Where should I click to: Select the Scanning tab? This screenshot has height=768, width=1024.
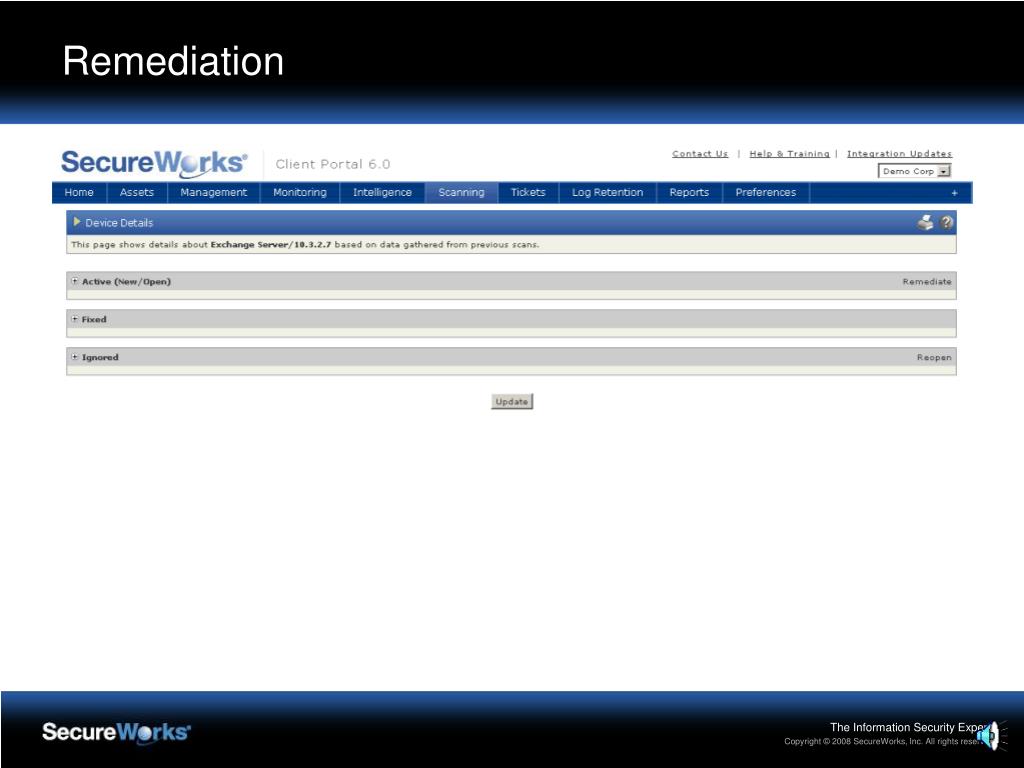(x=462, y=193)
